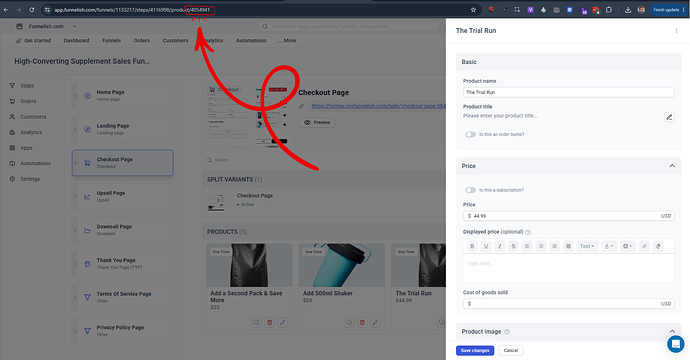Bookmark this page with the star icon
This screenshot has height=360, width=690.
click(473, 10)
